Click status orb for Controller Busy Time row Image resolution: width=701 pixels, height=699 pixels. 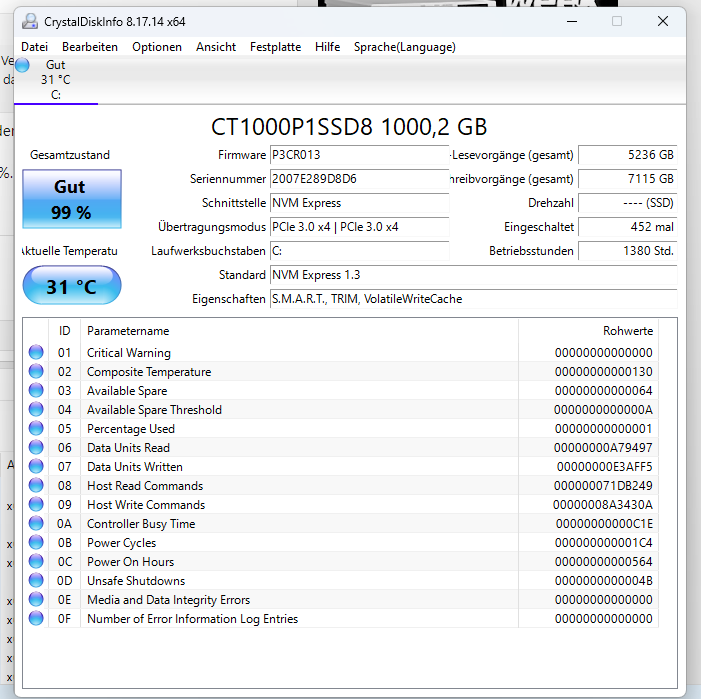tap(36, 523)
